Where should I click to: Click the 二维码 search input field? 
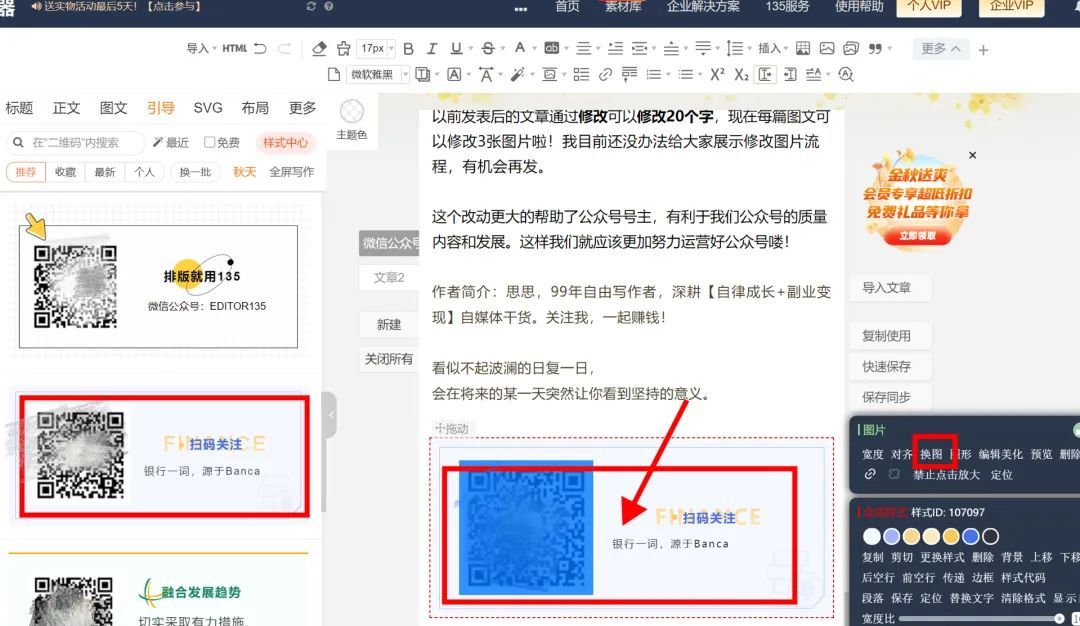(x=76, y=143)
